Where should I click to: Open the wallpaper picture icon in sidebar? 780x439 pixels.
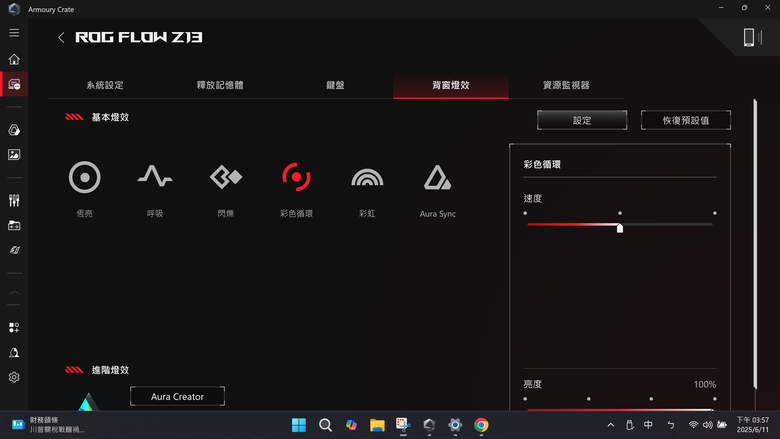(14, 155)
